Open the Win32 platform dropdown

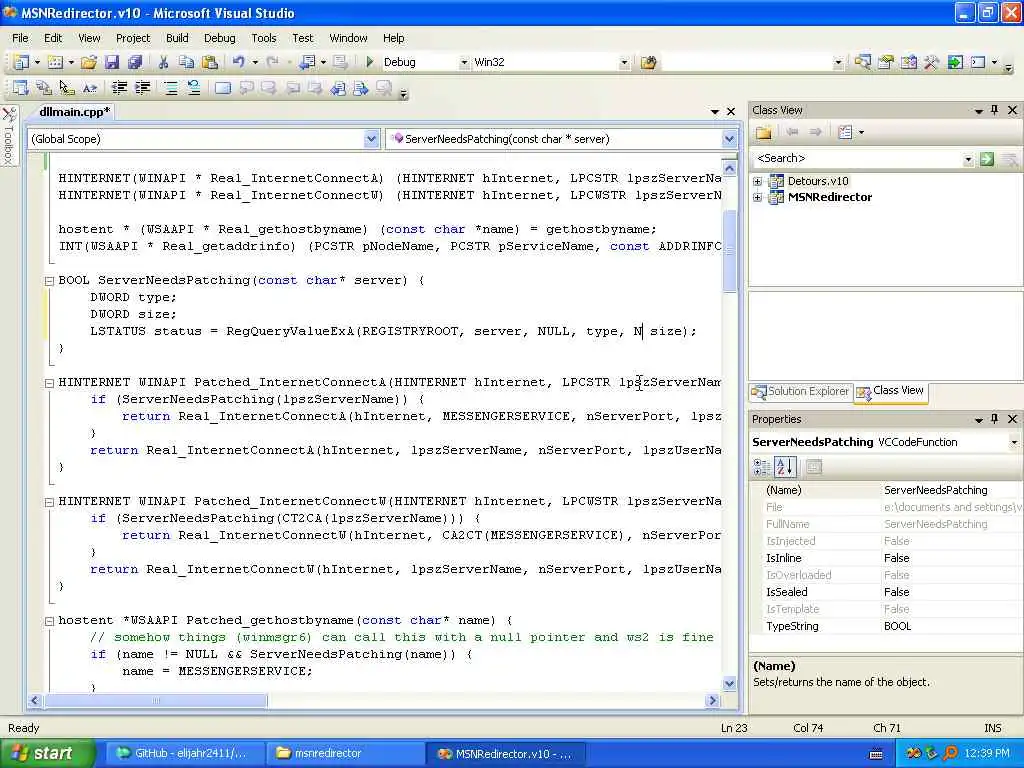click(x=624, y=63)
